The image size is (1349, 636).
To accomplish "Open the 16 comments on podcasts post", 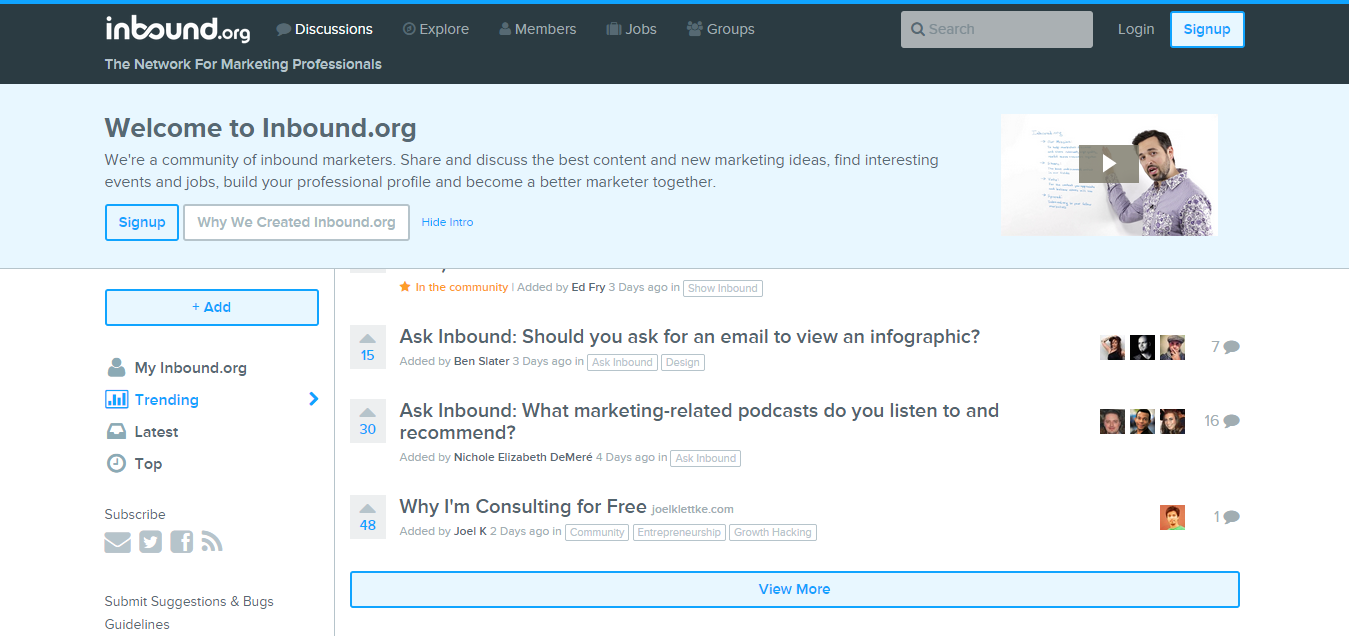I will [1222, 421].
